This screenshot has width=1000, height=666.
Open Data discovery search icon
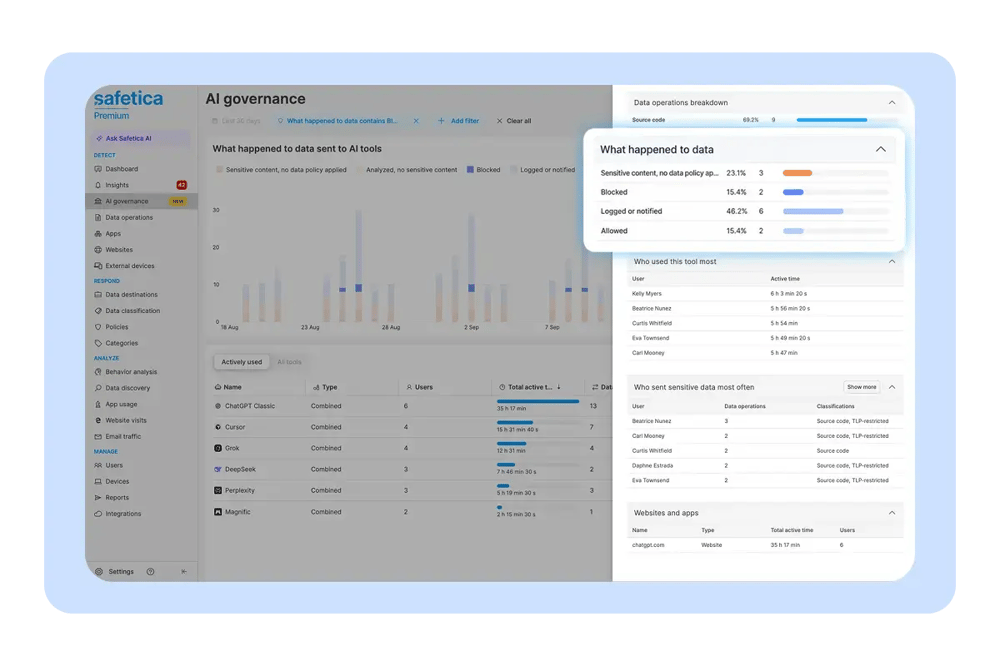tap(98, 388)
